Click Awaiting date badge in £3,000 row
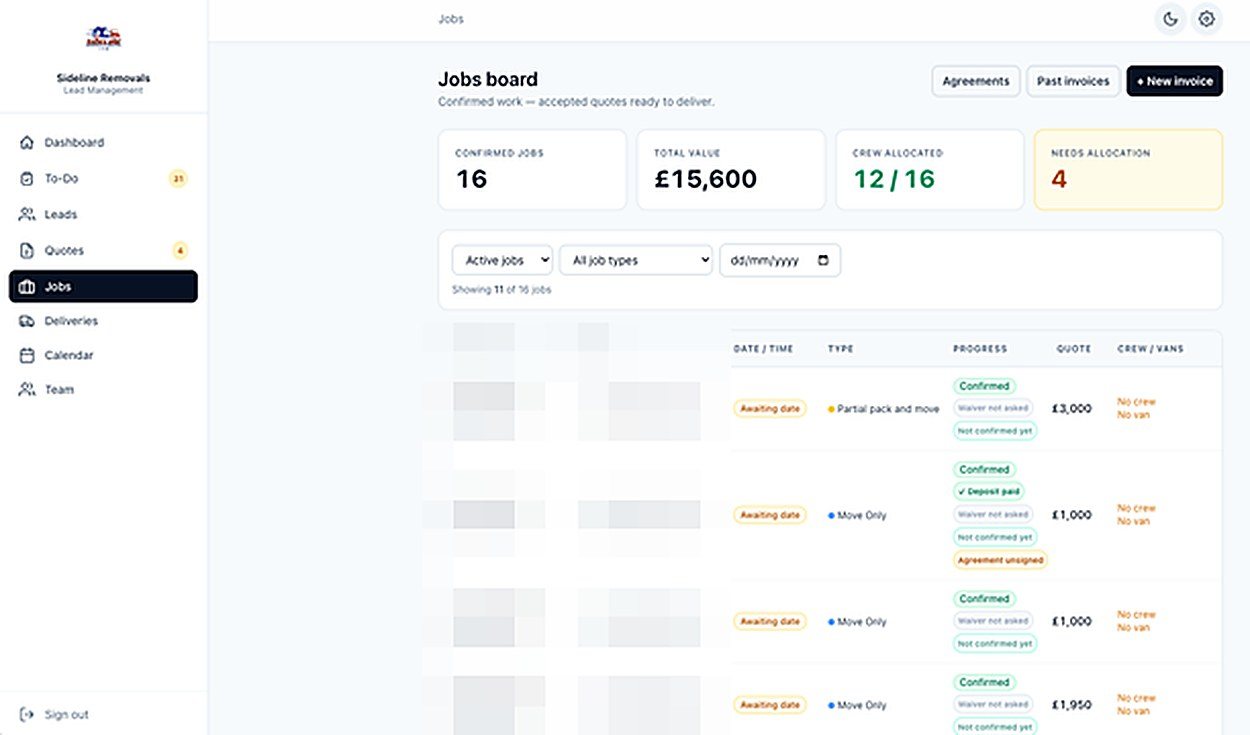This screenshot has height=735, width=1250. [770, 409]
